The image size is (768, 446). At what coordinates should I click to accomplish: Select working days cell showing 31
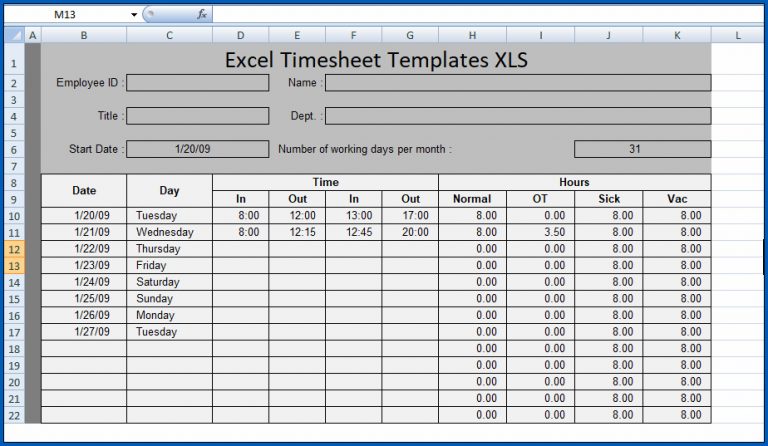point(642,149)
